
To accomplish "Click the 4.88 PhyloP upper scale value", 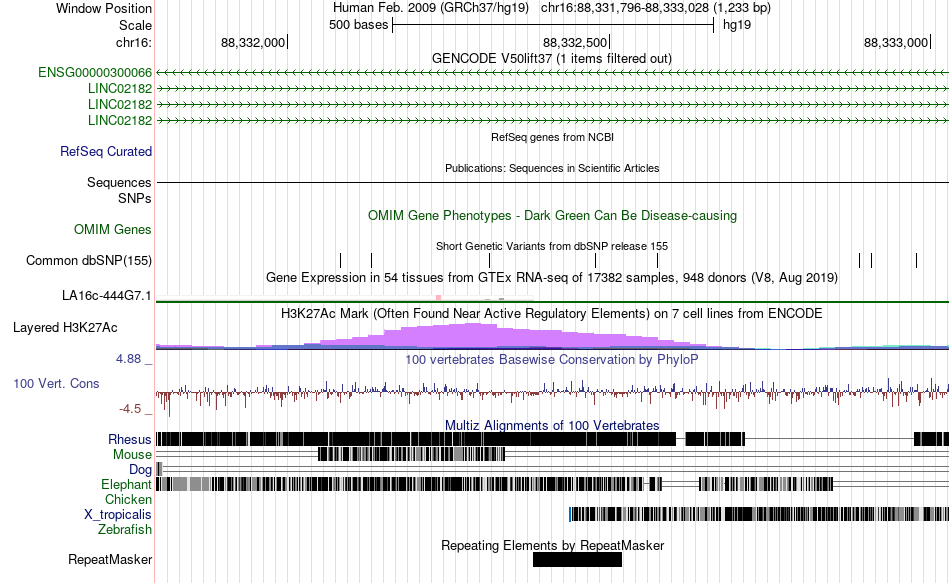I will pyautogui.click(x=128, y=359).
